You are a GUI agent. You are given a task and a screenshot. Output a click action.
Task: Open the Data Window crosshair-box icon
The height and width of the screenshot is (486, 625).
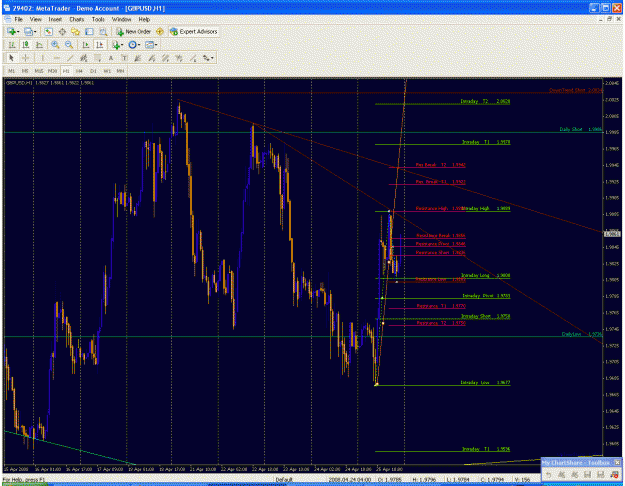[x=62, y=32]
